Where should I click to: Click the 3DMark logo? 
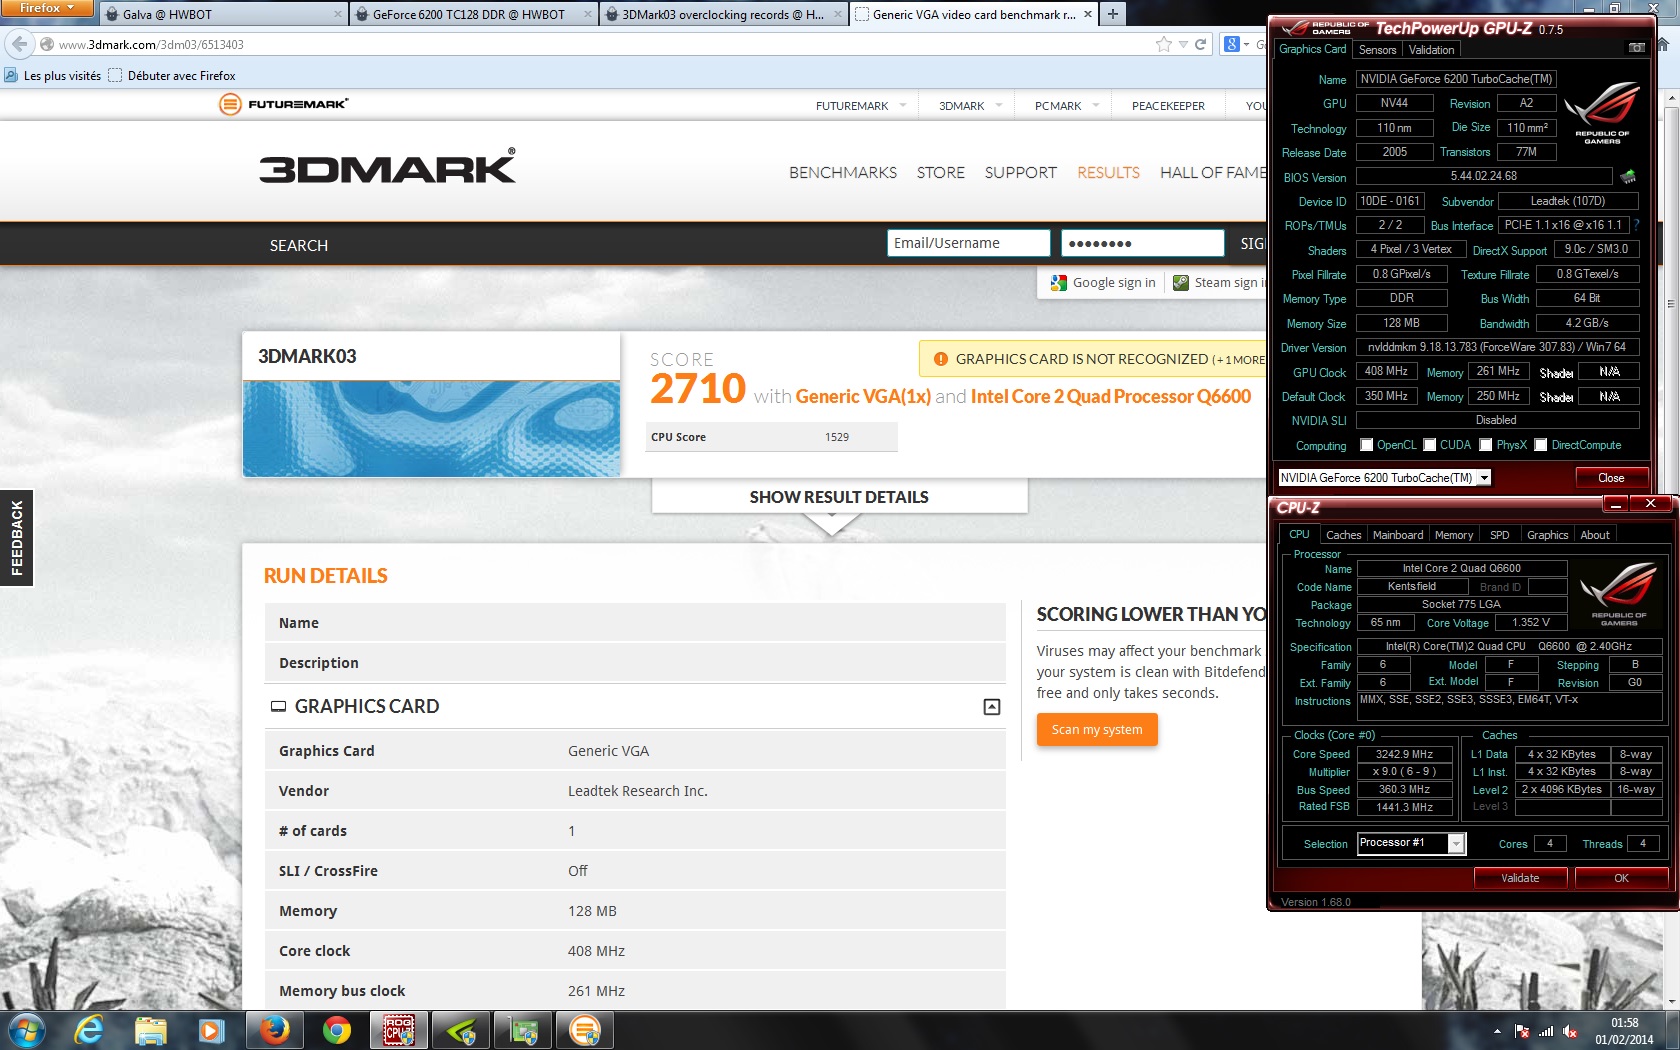(x=388, y=167)
